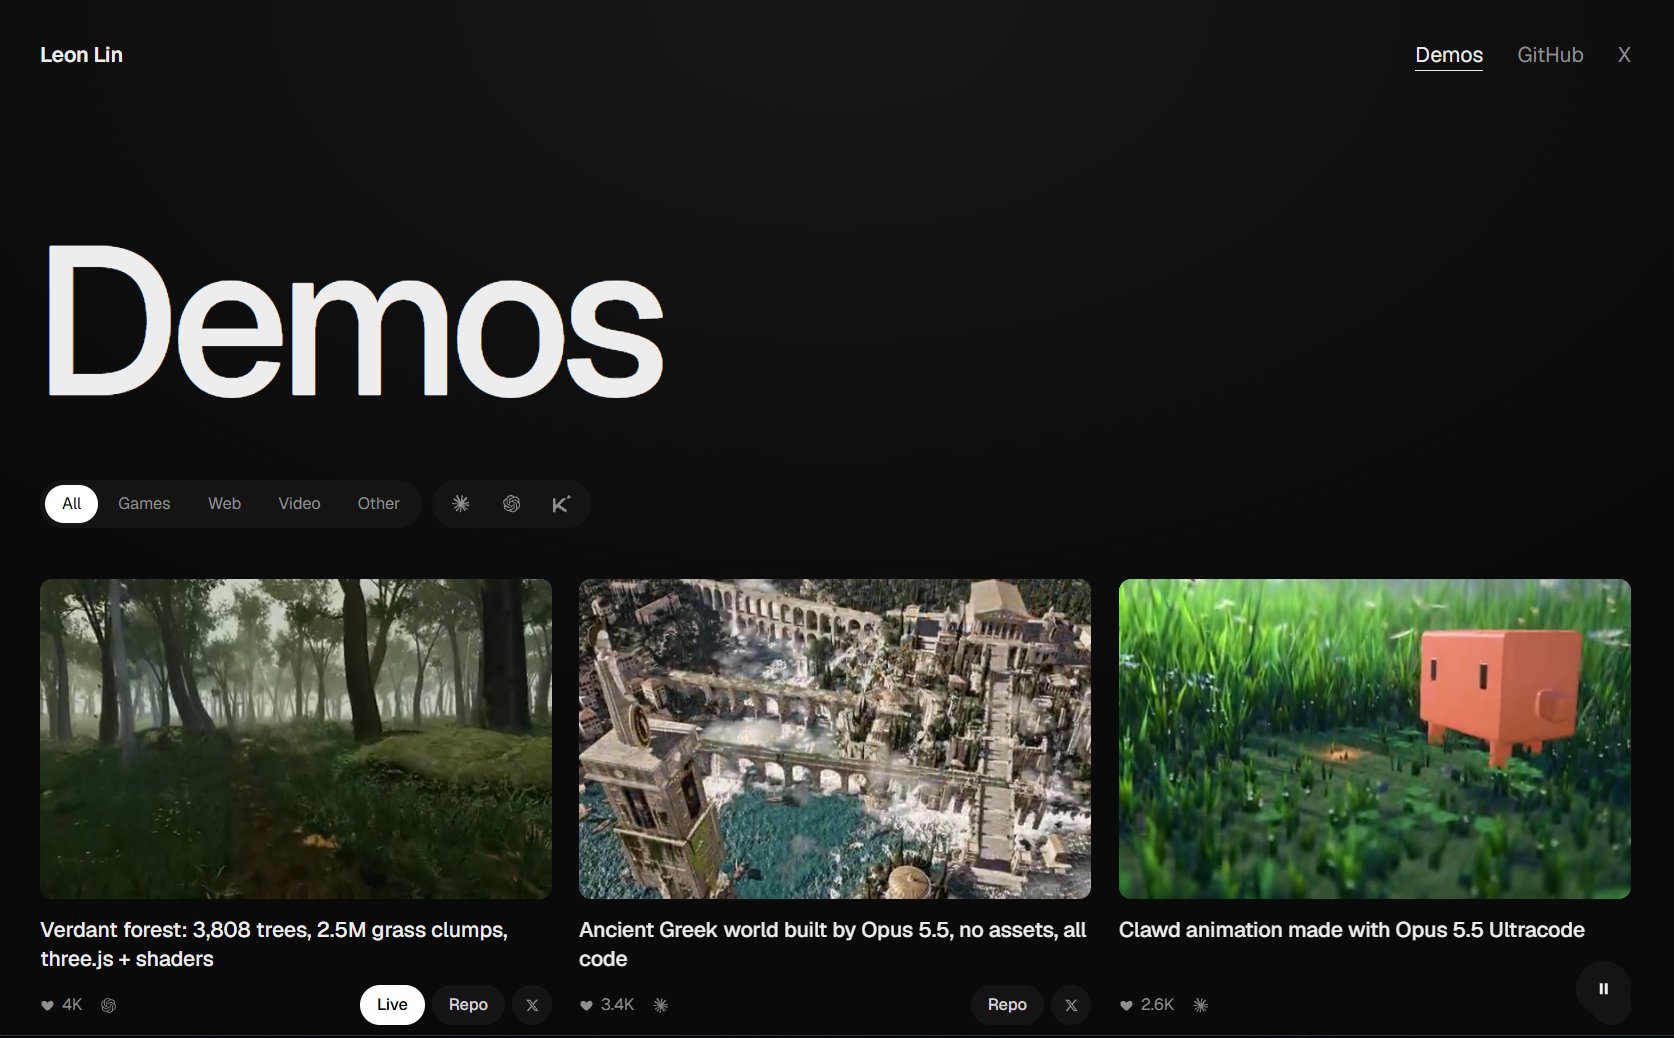
Task: Like the Clawd animation demo
Action: [1126, 1005]
